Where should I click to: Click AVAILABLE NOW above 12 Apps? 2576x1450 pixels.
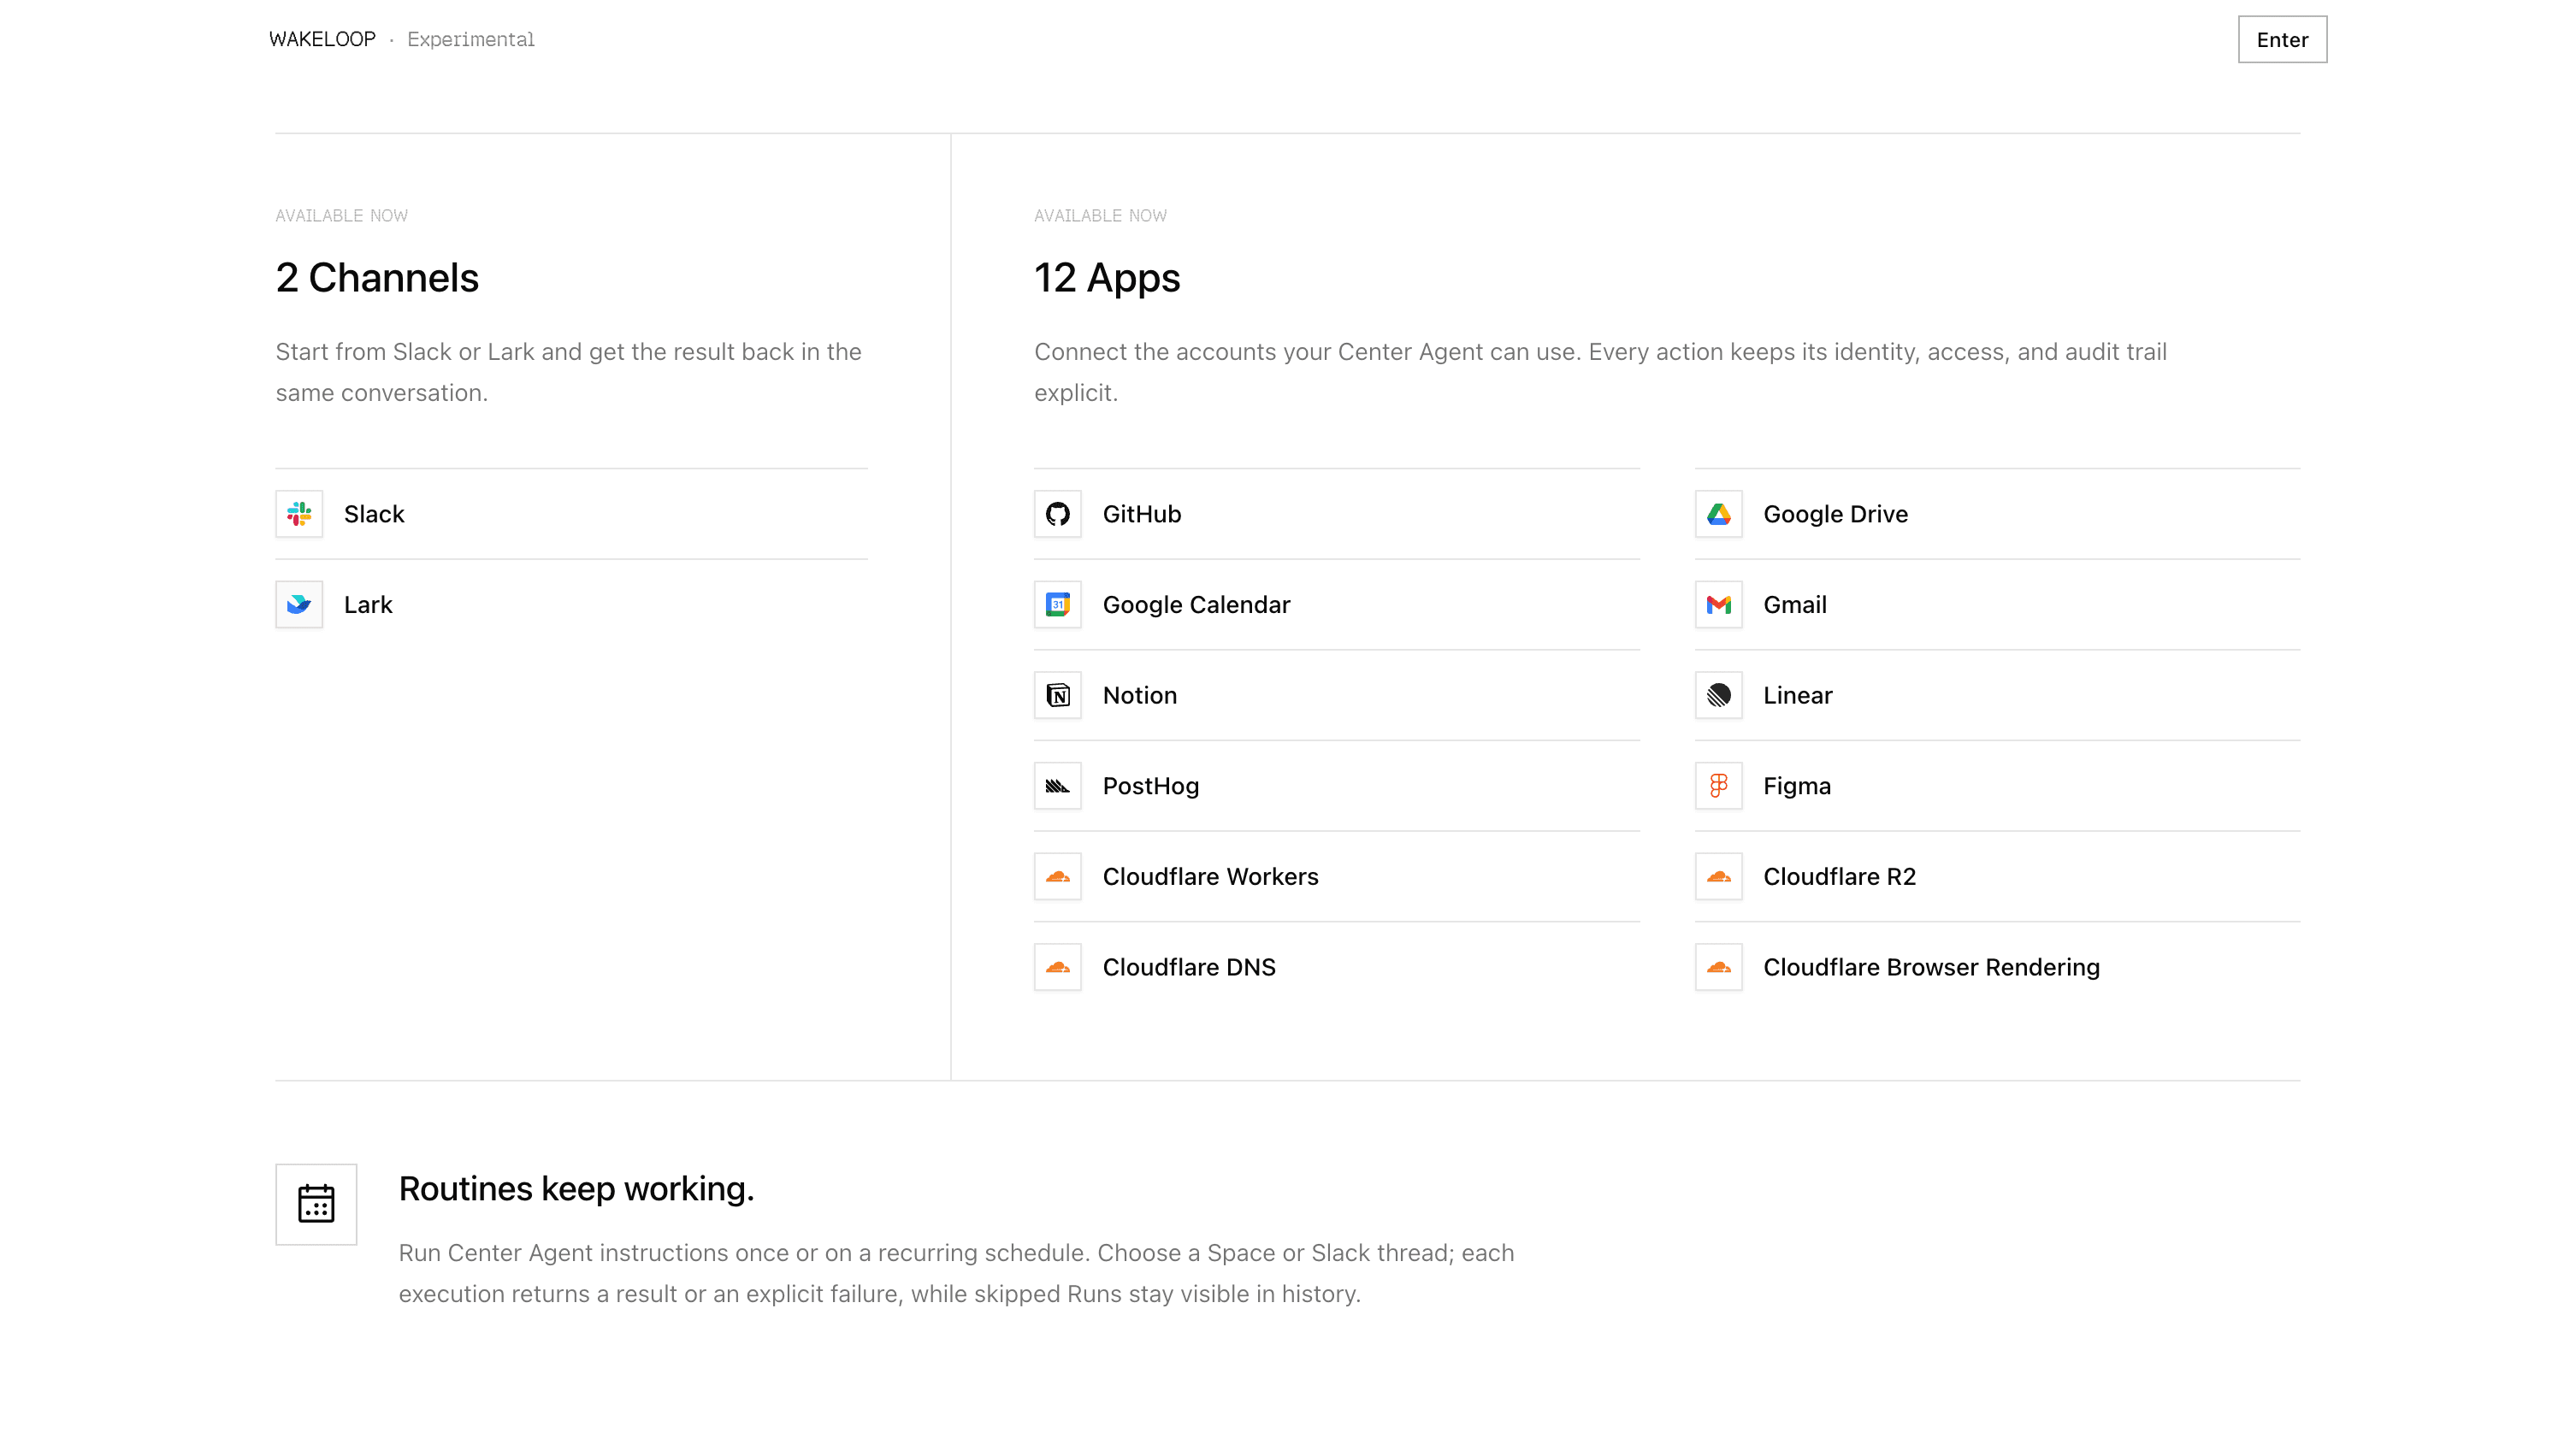tap(1100, 216)
